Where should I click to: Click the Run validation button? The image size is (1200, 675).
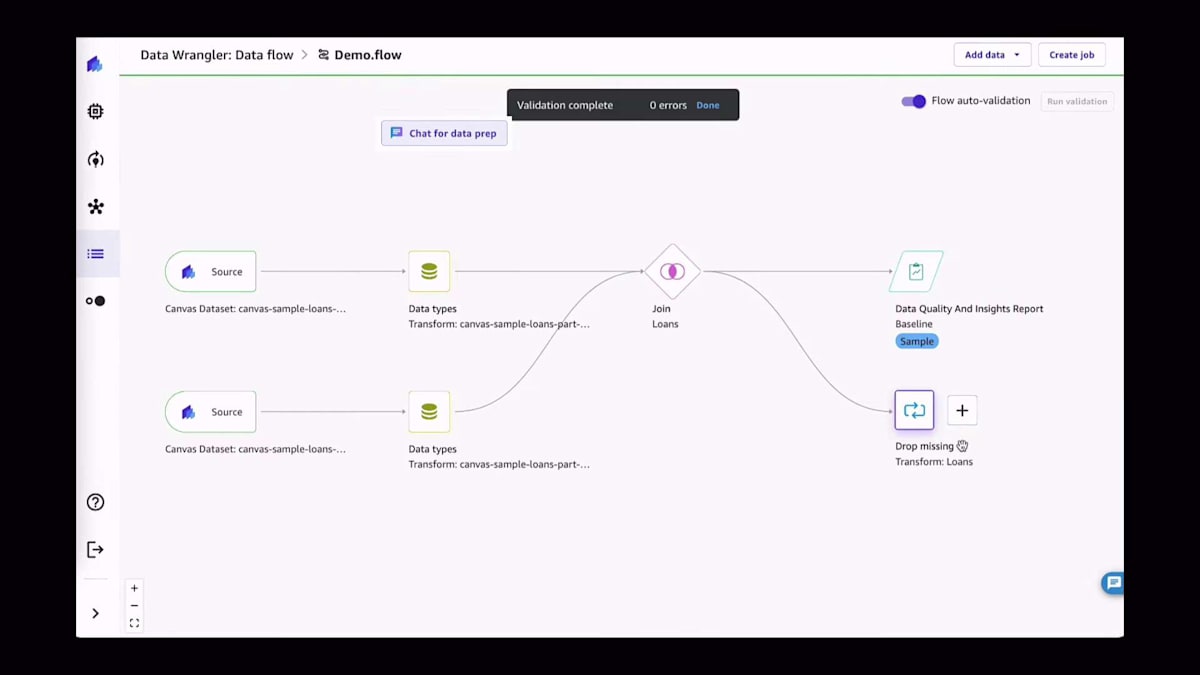point(1077,101)
